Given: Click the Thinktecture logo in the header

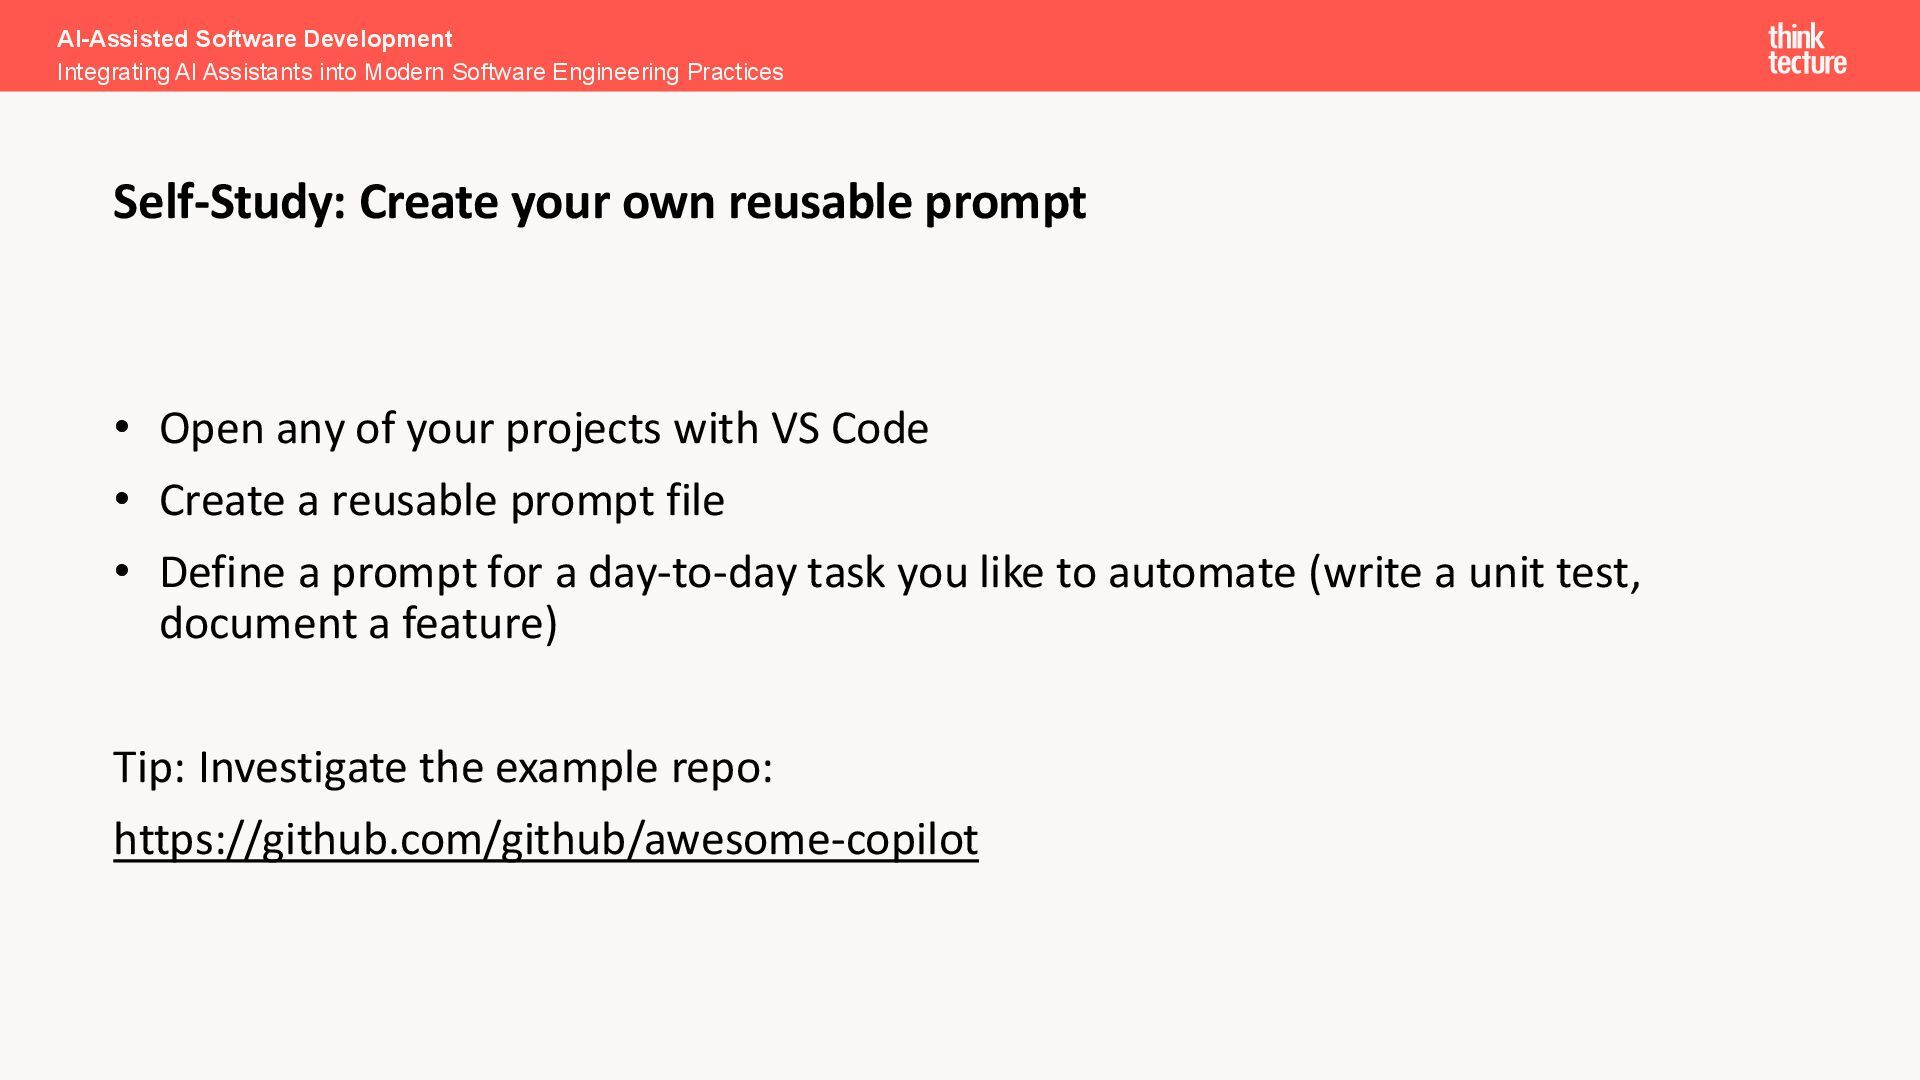Looking at the screenshot, I should [x=1806, y=49].
